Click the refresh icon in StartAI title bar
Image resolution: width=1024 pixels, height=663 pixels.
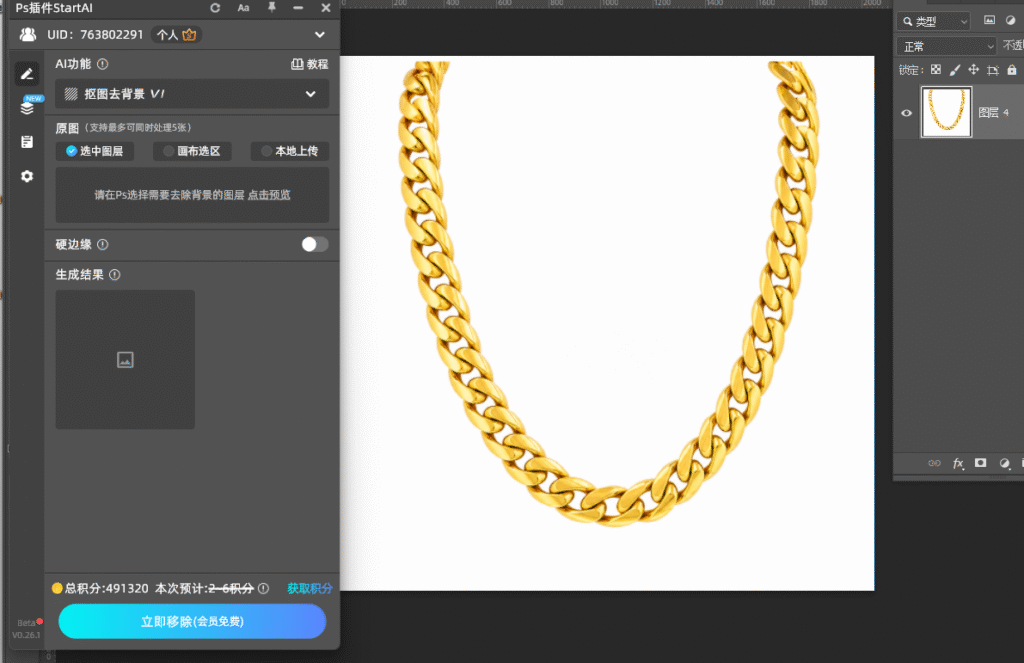tap(215, 8)
